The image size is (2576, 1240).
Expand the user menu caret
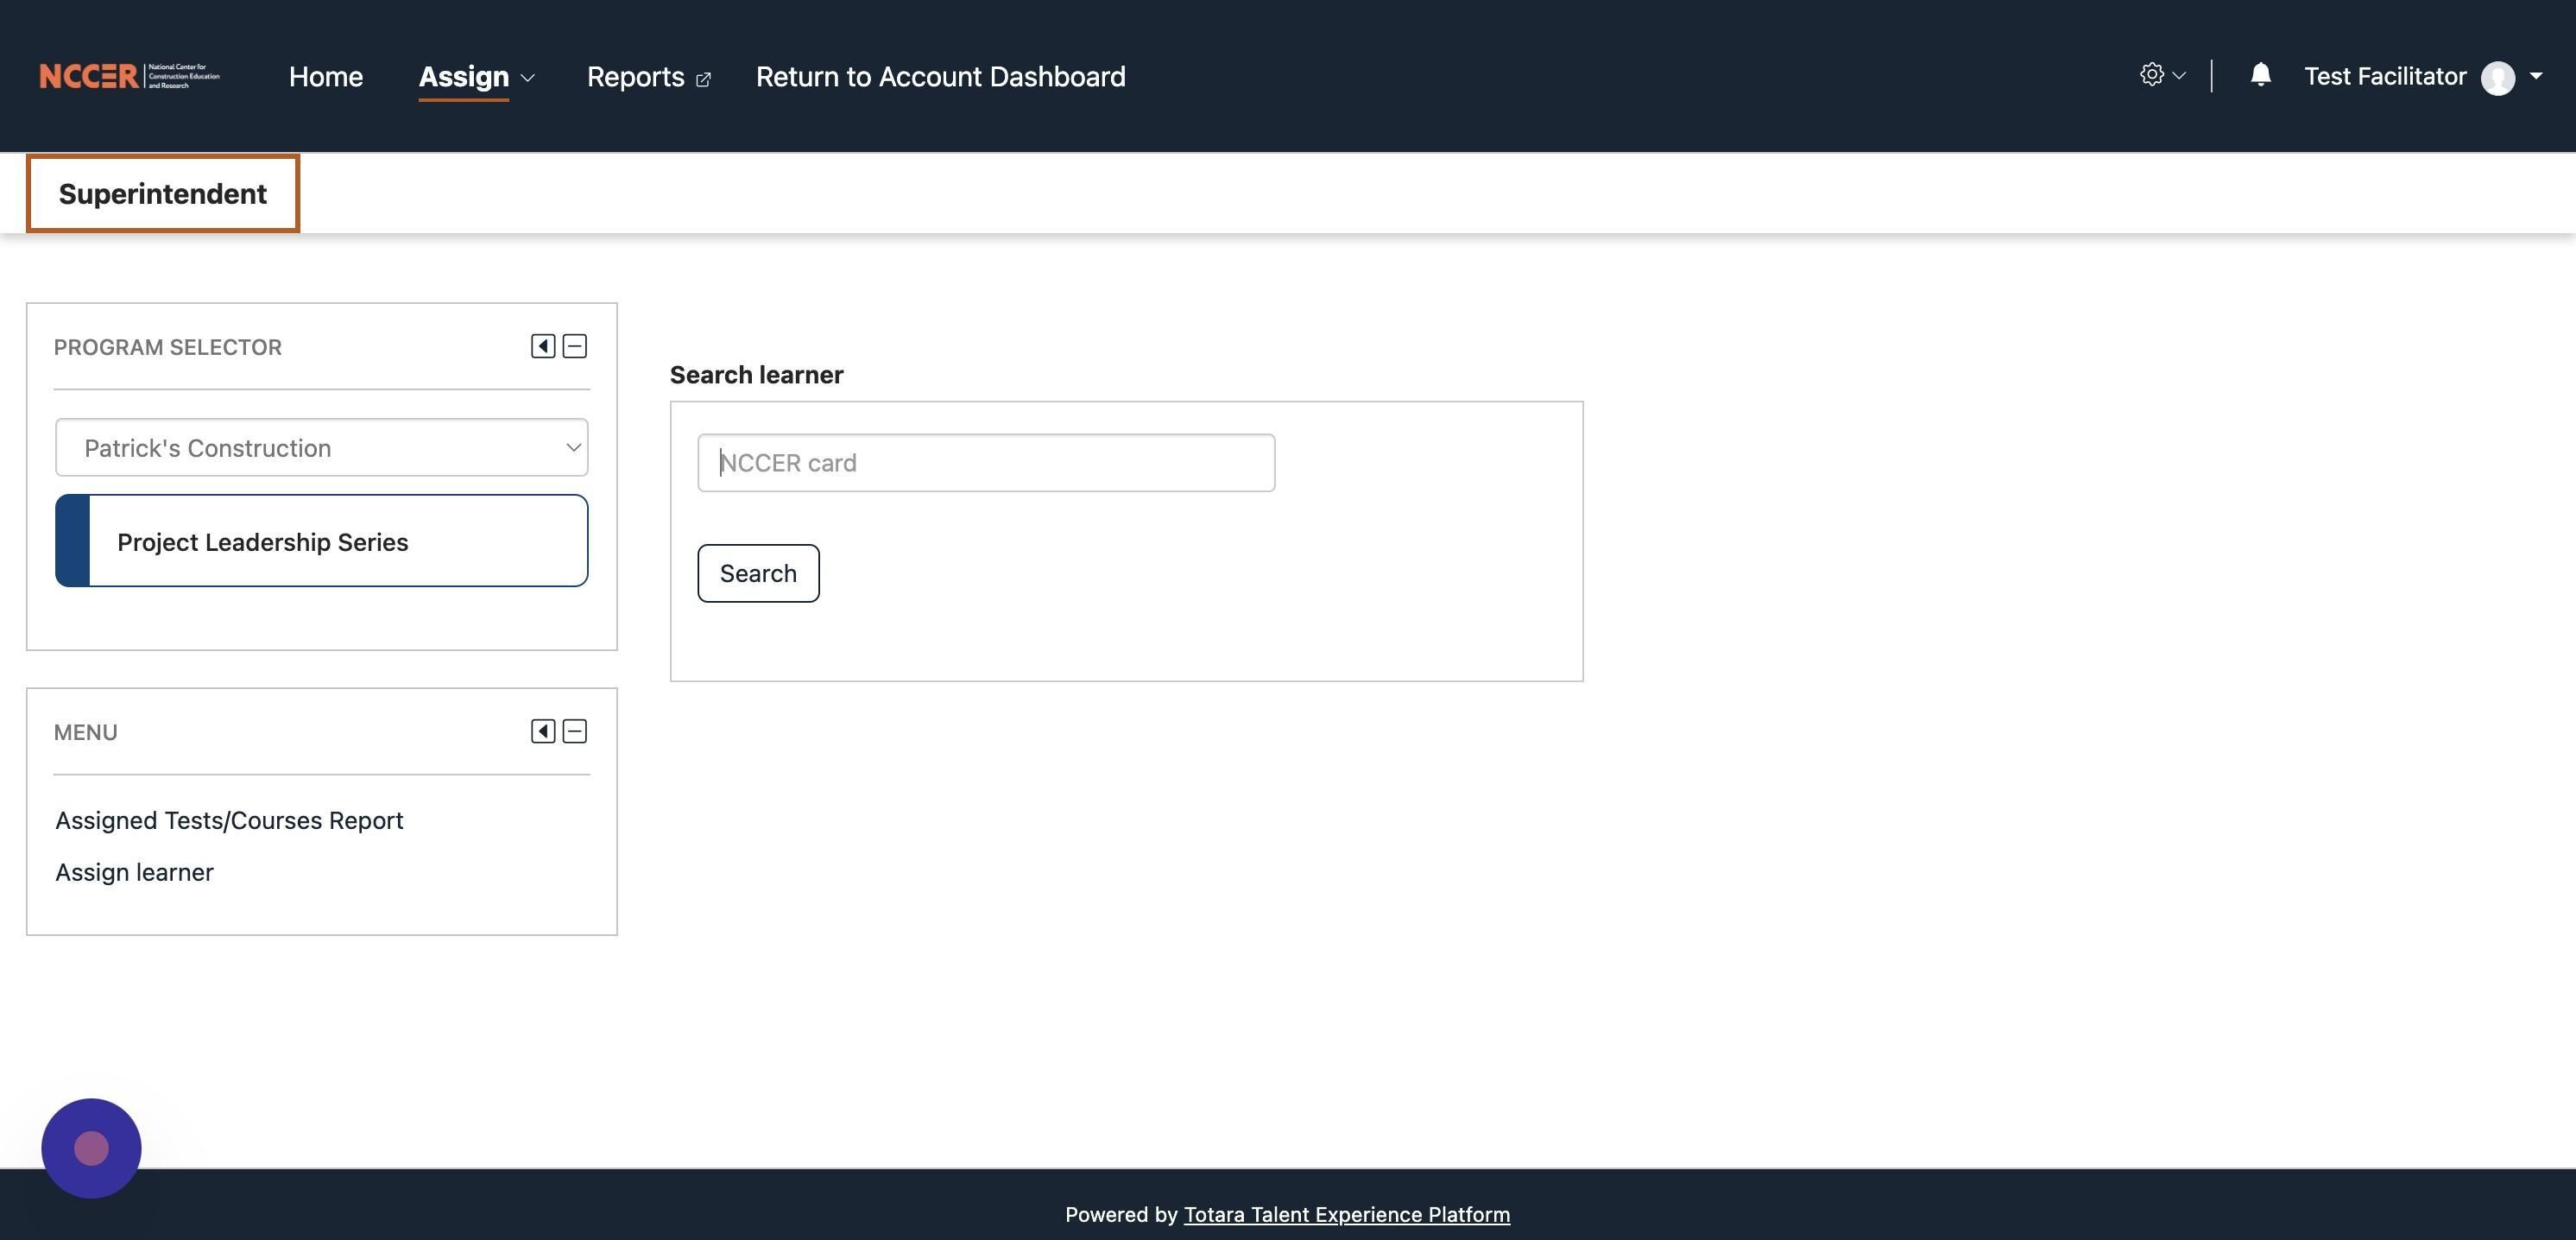point(2536,76)
